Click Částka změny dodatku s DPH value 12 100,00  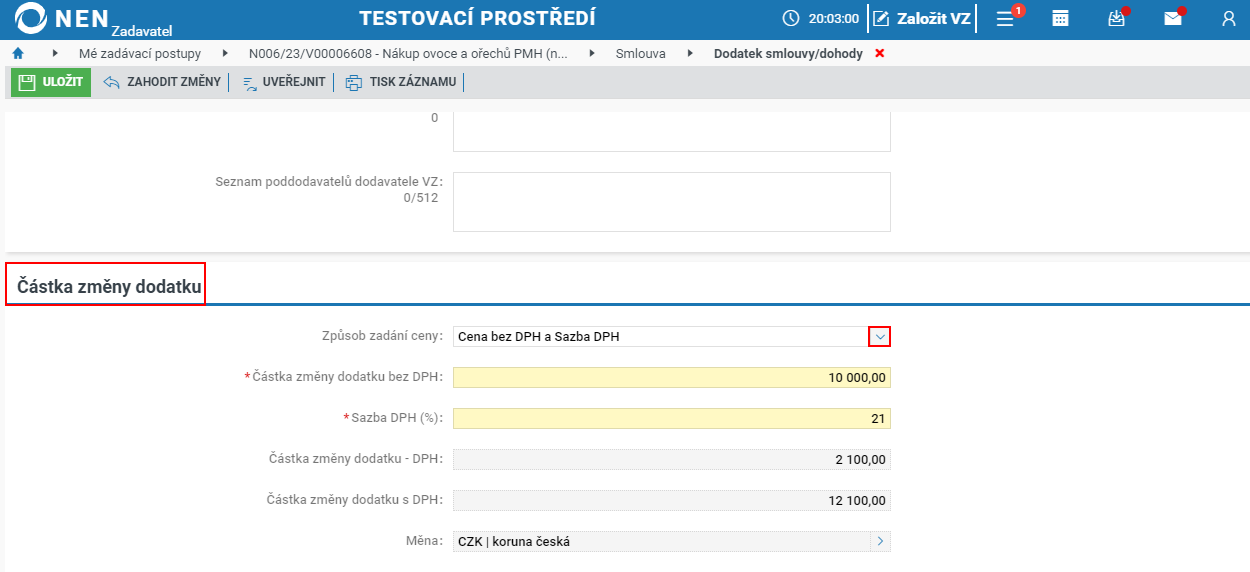[x=671, y=500]
